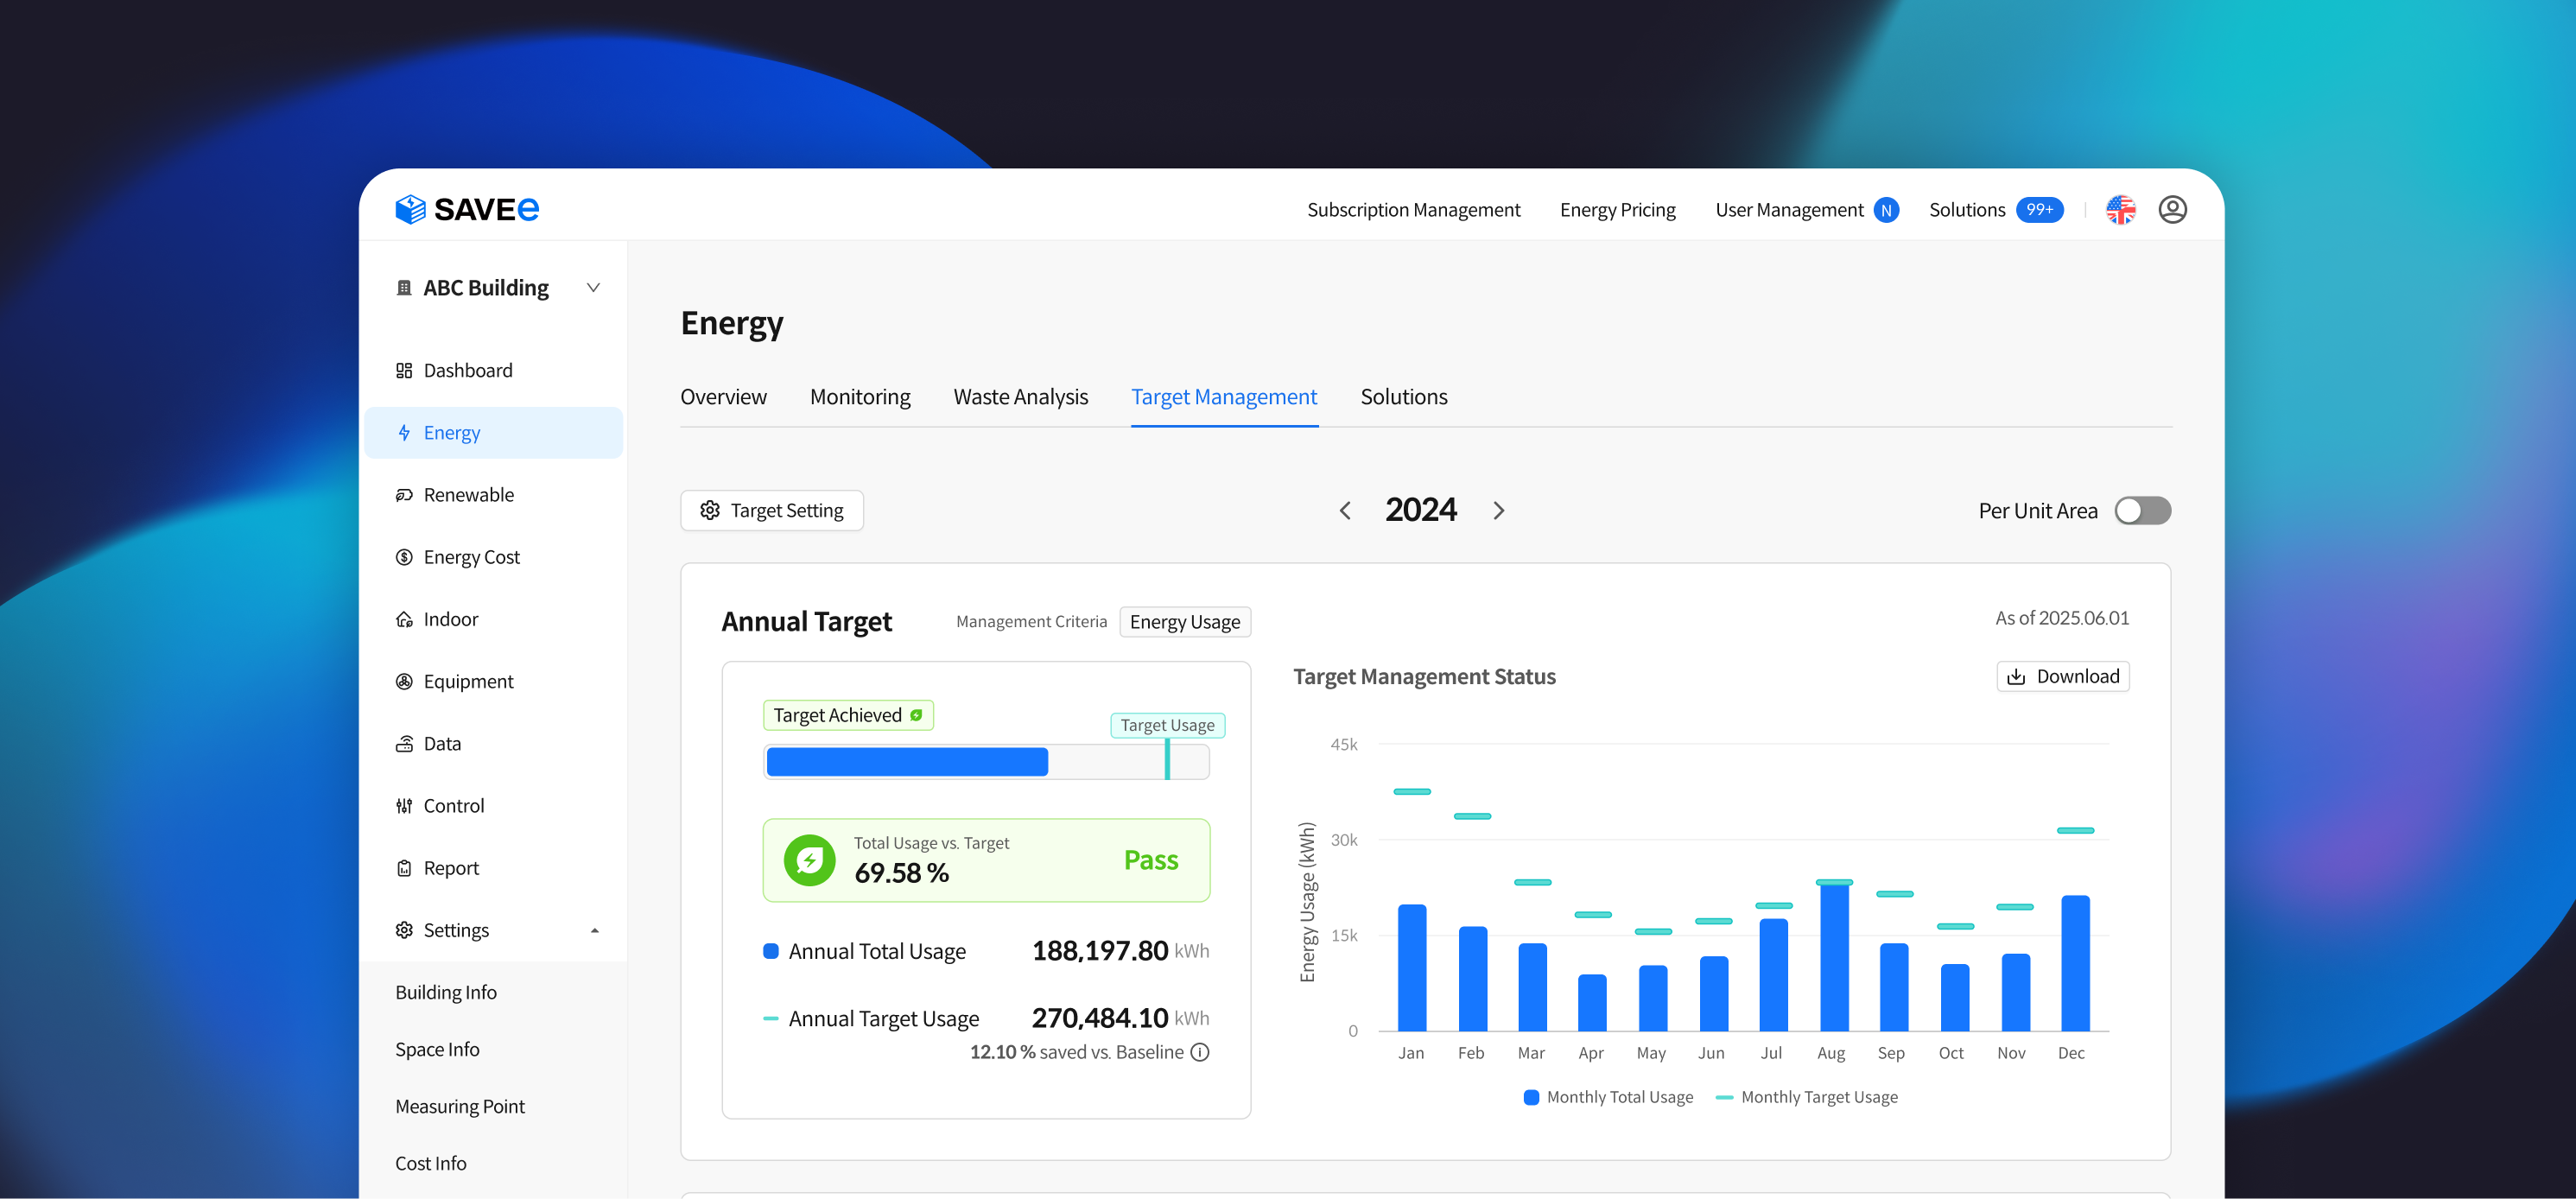The width and height of the screenshot is (2576, 1199).
Task: Open User Management in top menu
Action: 1789,210
